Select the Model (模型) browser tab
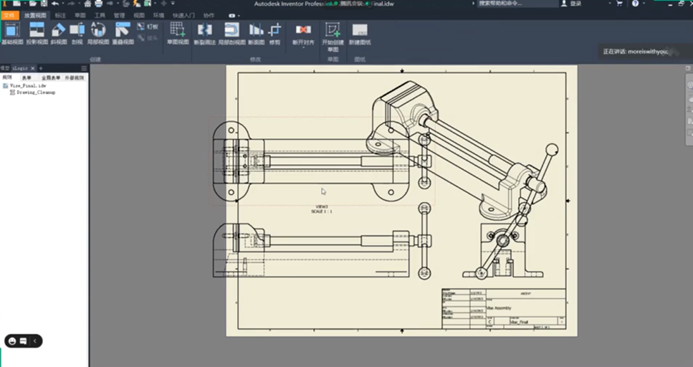The height and width of the screenshot is (367, 693). pyautogui.click(x=4, y=68)
